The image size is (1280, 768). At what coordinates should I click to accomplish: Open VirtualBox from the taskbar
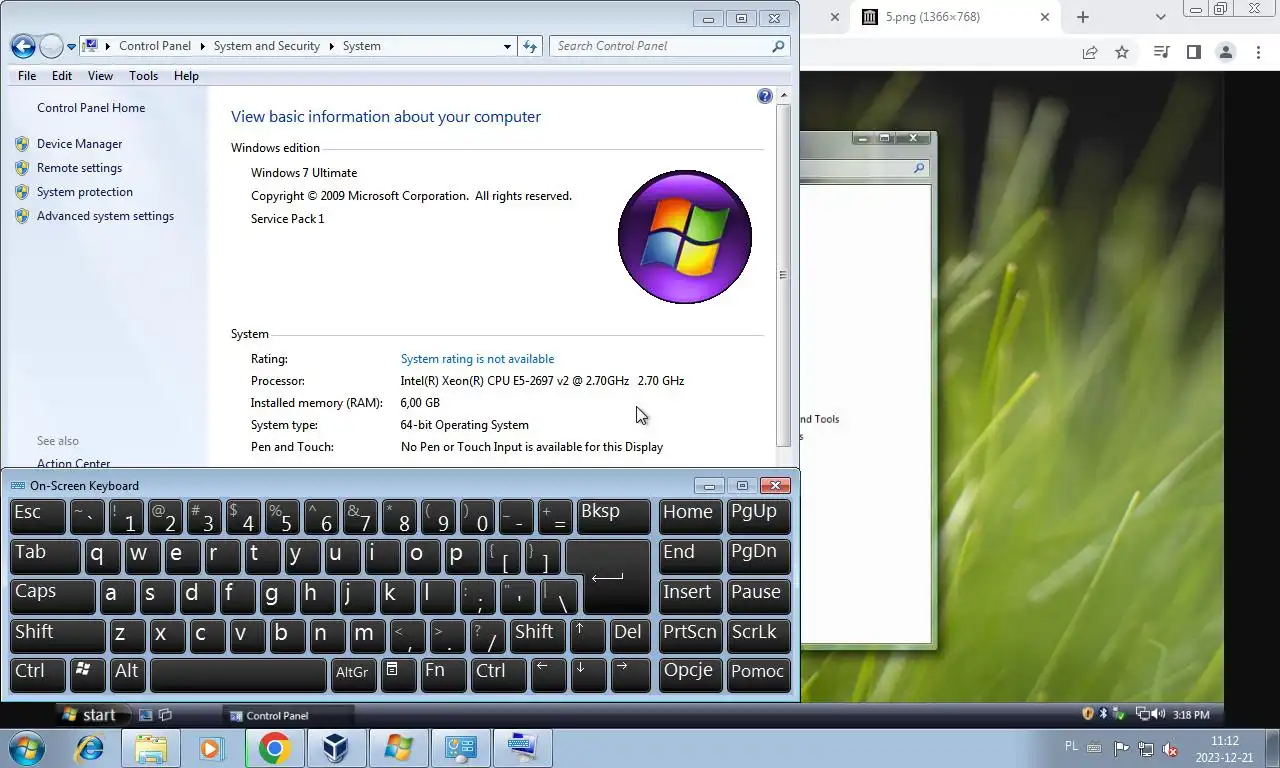pyautogui.click(x=335, y=748)
